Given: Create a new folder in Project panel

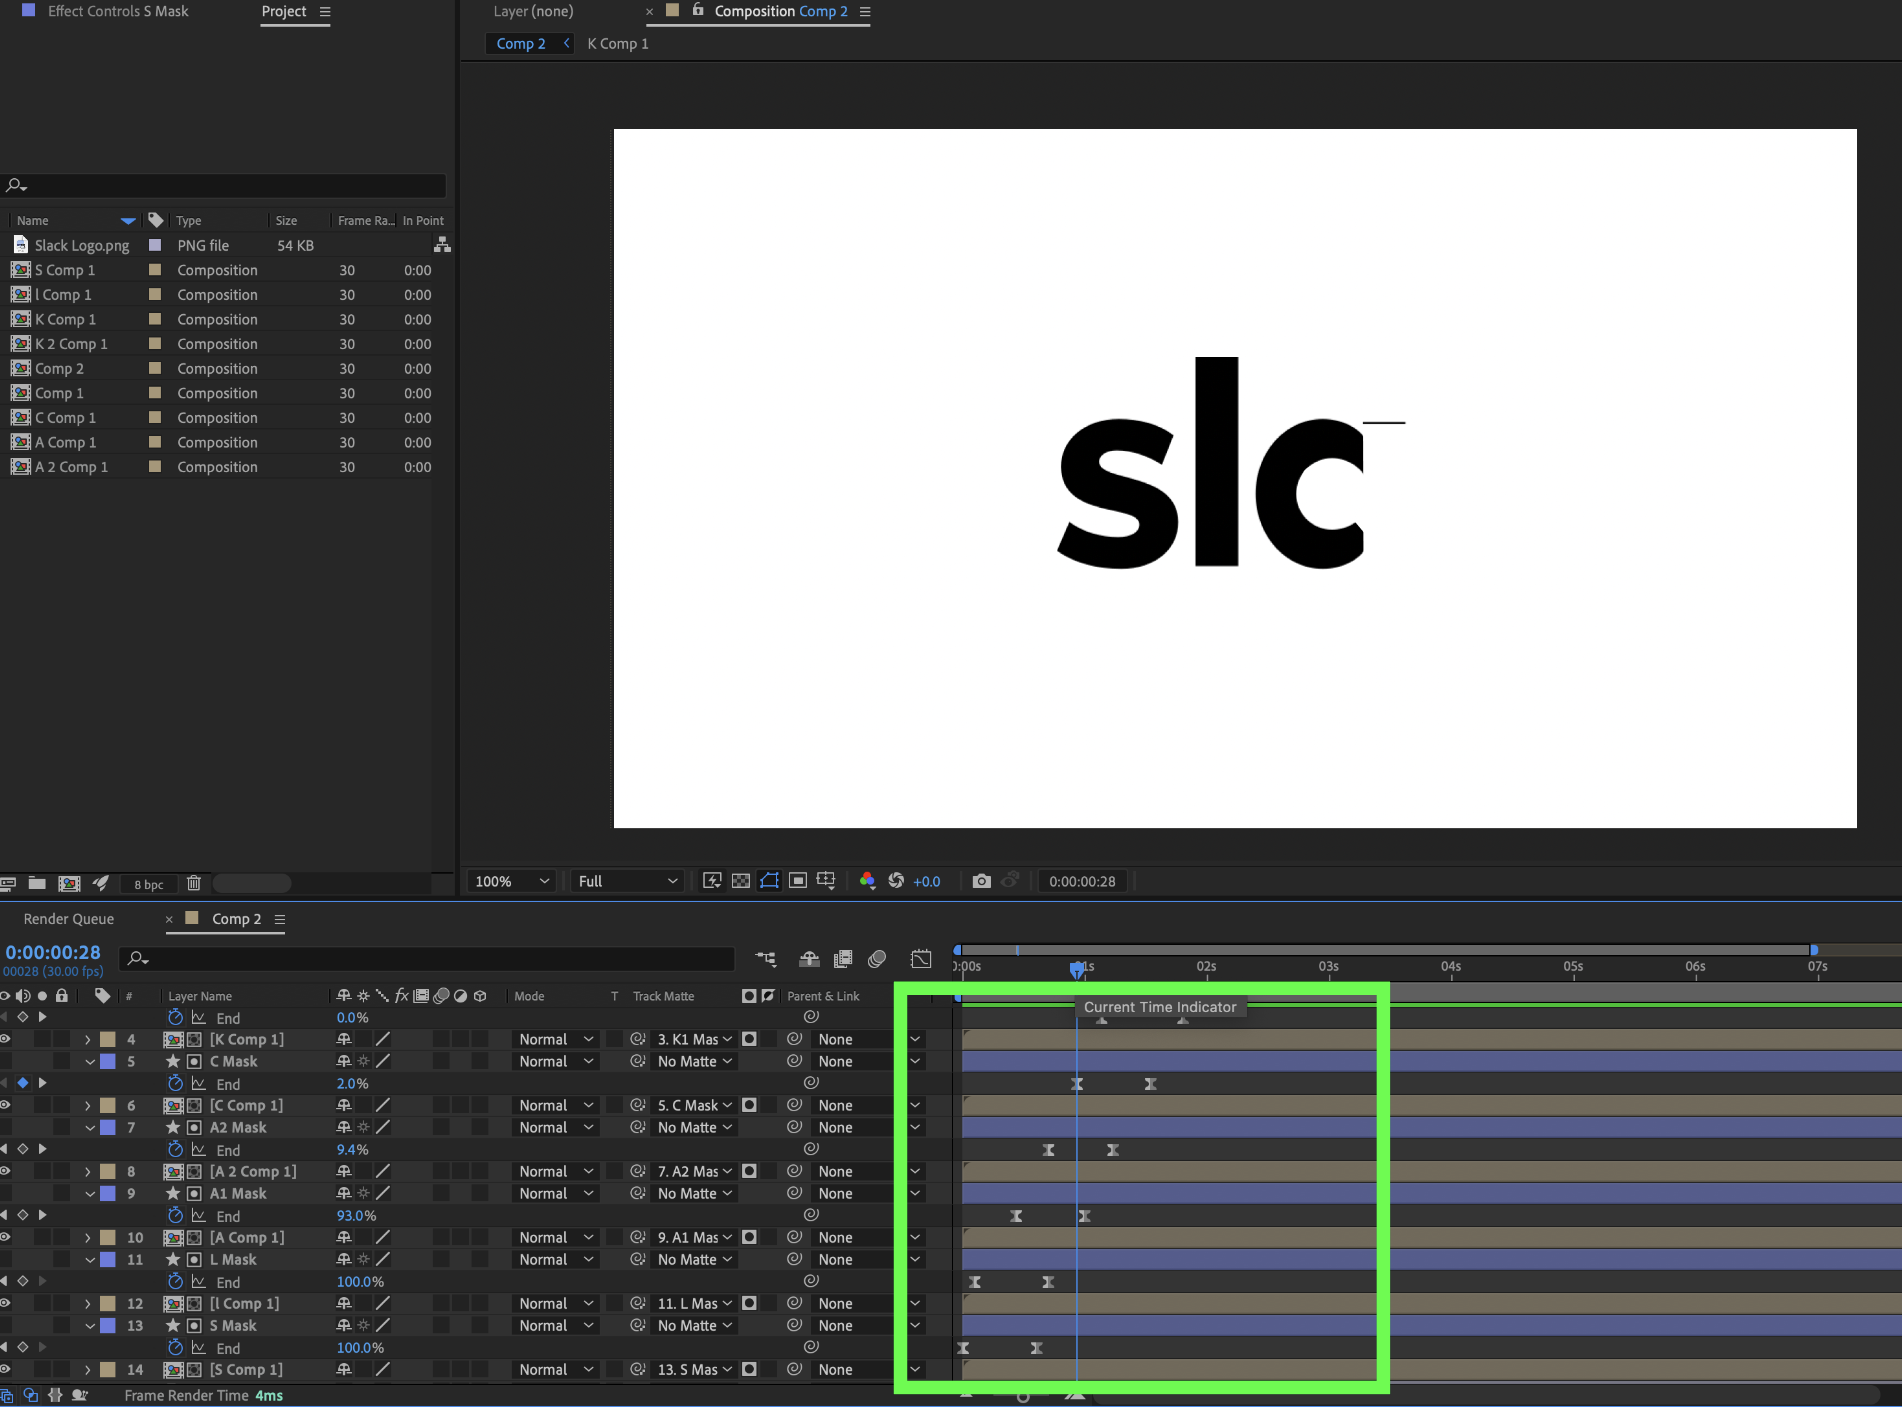Looking at the screenshot, I should point(37,883).
